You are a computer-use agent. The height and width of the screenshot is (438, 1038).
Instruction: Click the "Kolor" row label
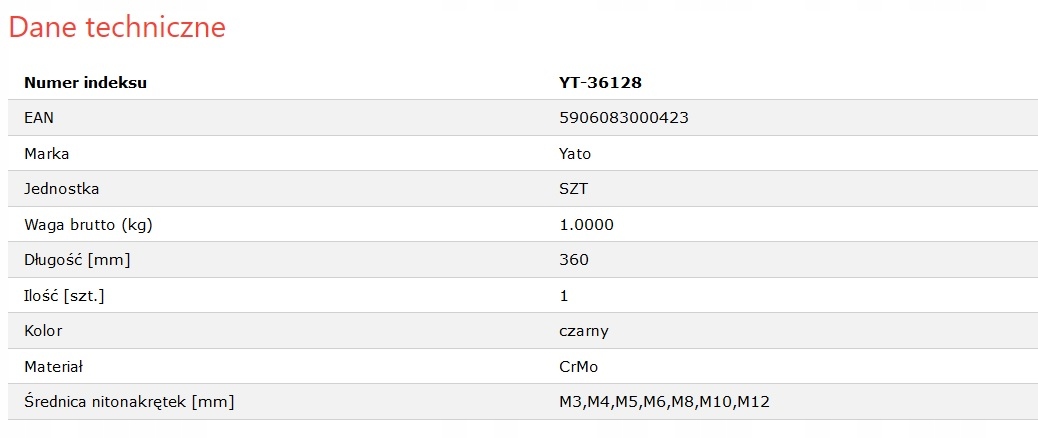coord(43,331)
